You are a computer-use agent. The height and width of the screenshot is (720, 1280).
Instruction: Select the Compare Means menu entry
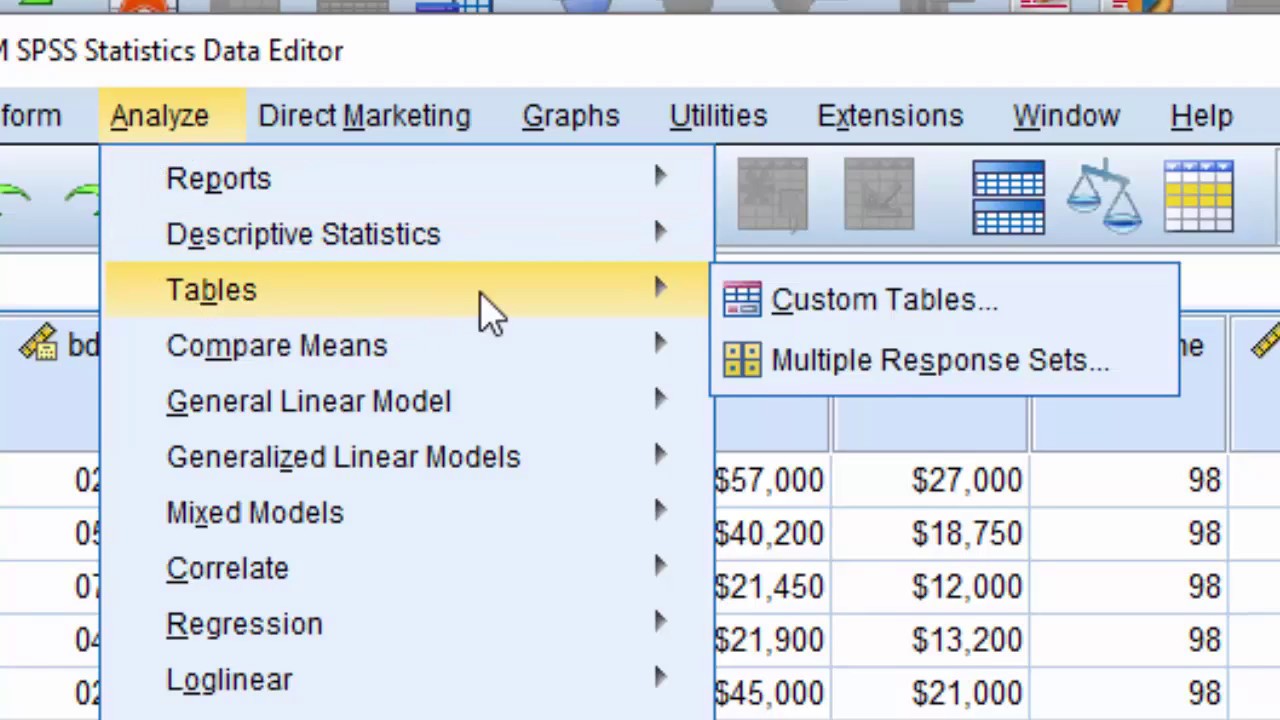click(276, 346)
